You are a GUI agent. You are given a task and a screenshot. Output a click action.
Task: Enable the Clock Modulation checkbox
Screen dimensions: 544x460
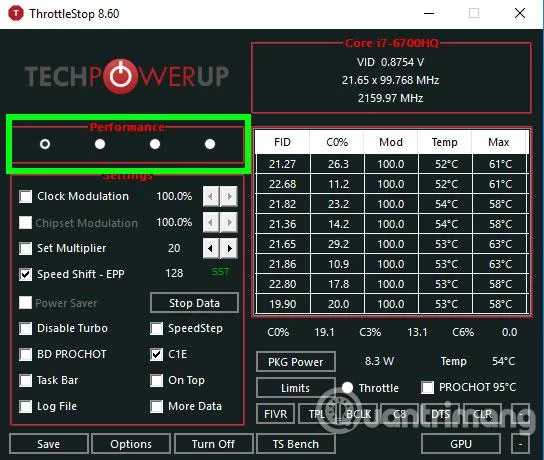click(x=26, y=196)
